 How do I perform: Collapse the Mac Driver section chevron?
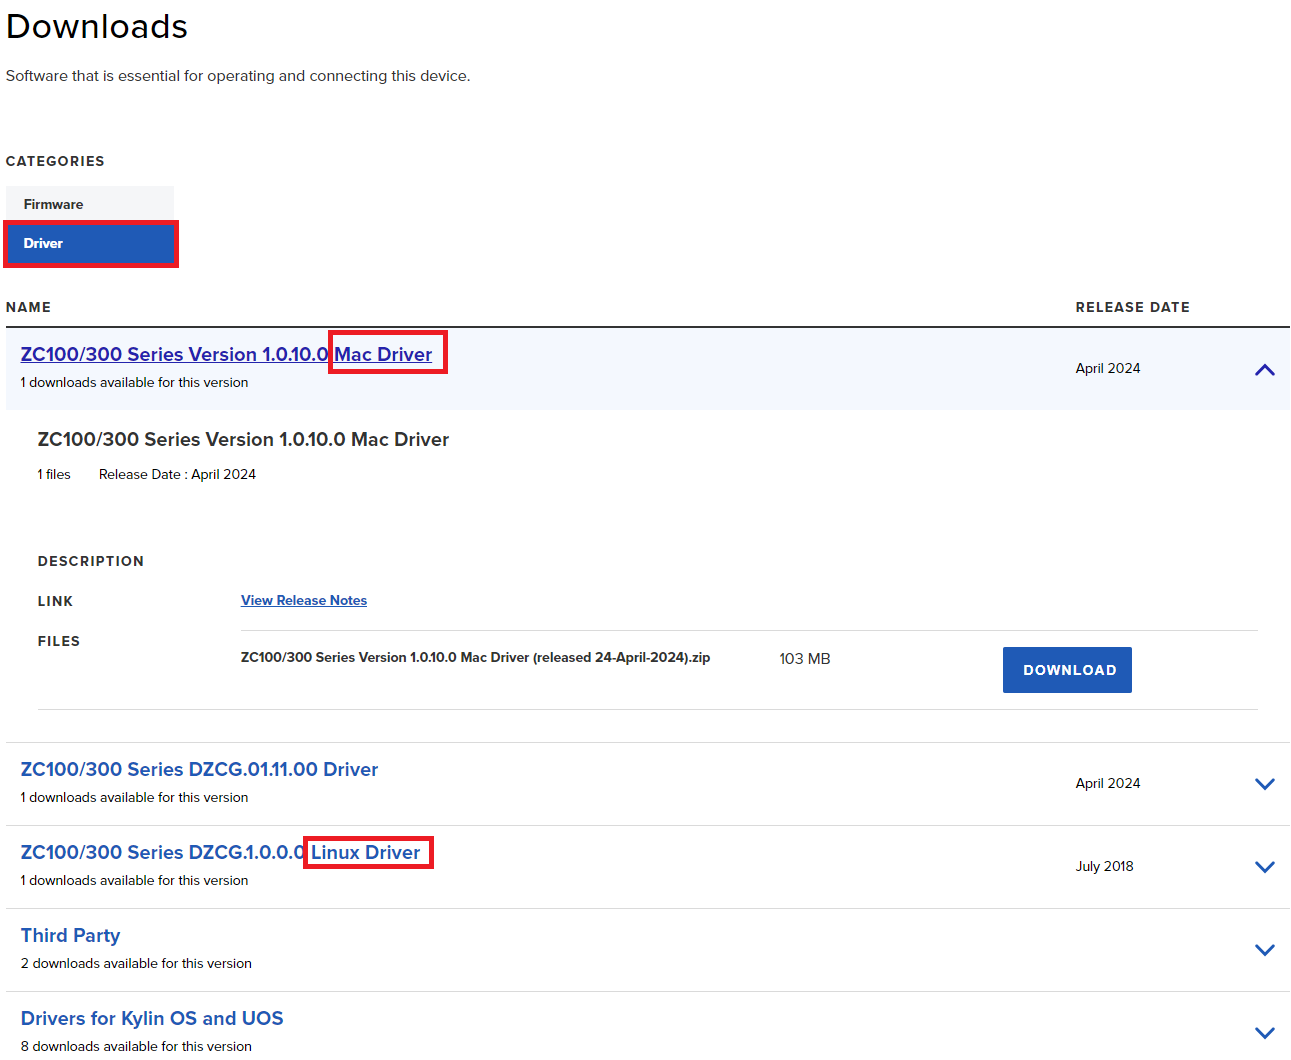1264,370
